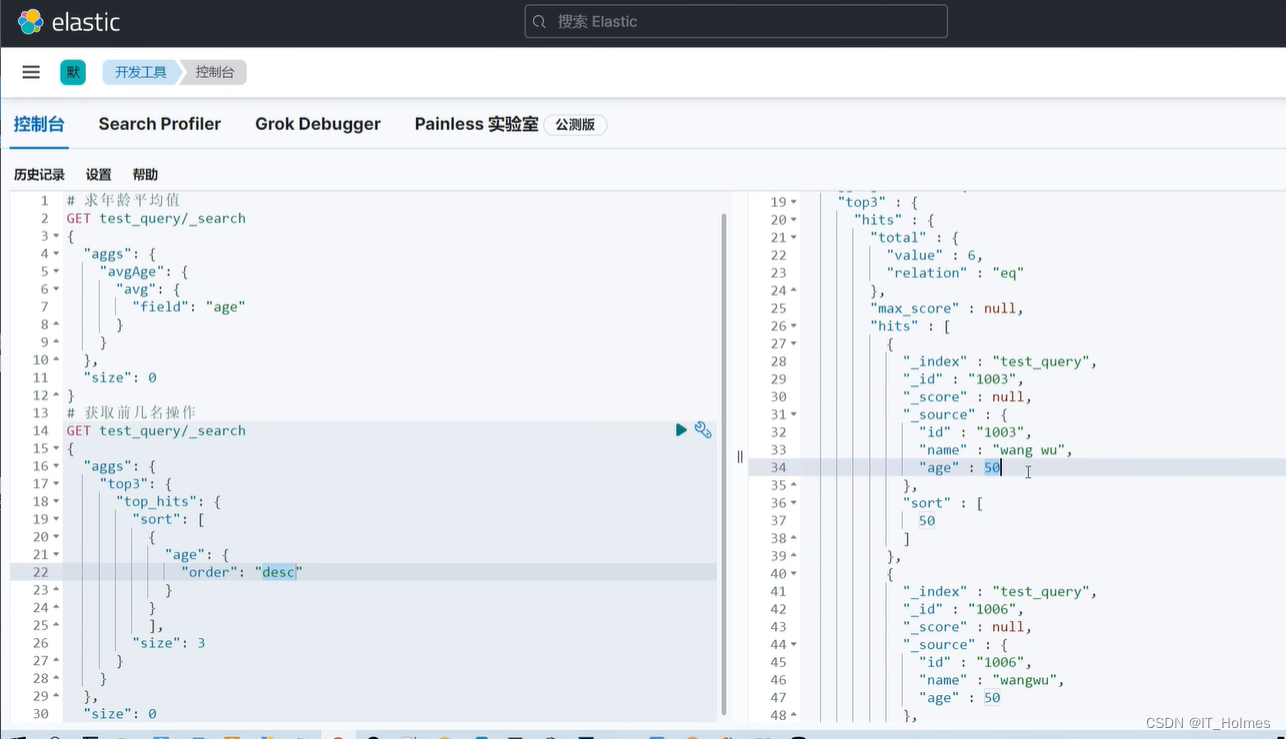Collapse the output hits object at line 20

[794, 220]
